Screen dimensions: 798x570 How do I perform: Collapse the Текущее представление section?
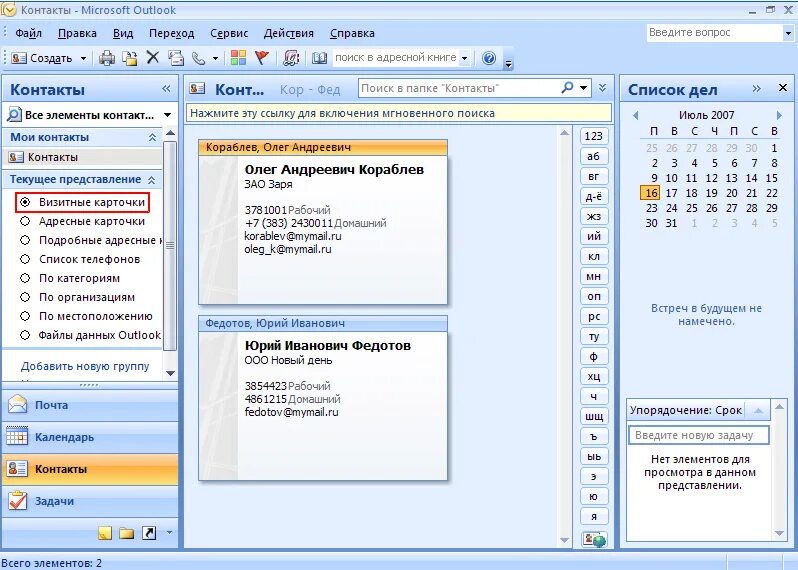click(152, 180)
